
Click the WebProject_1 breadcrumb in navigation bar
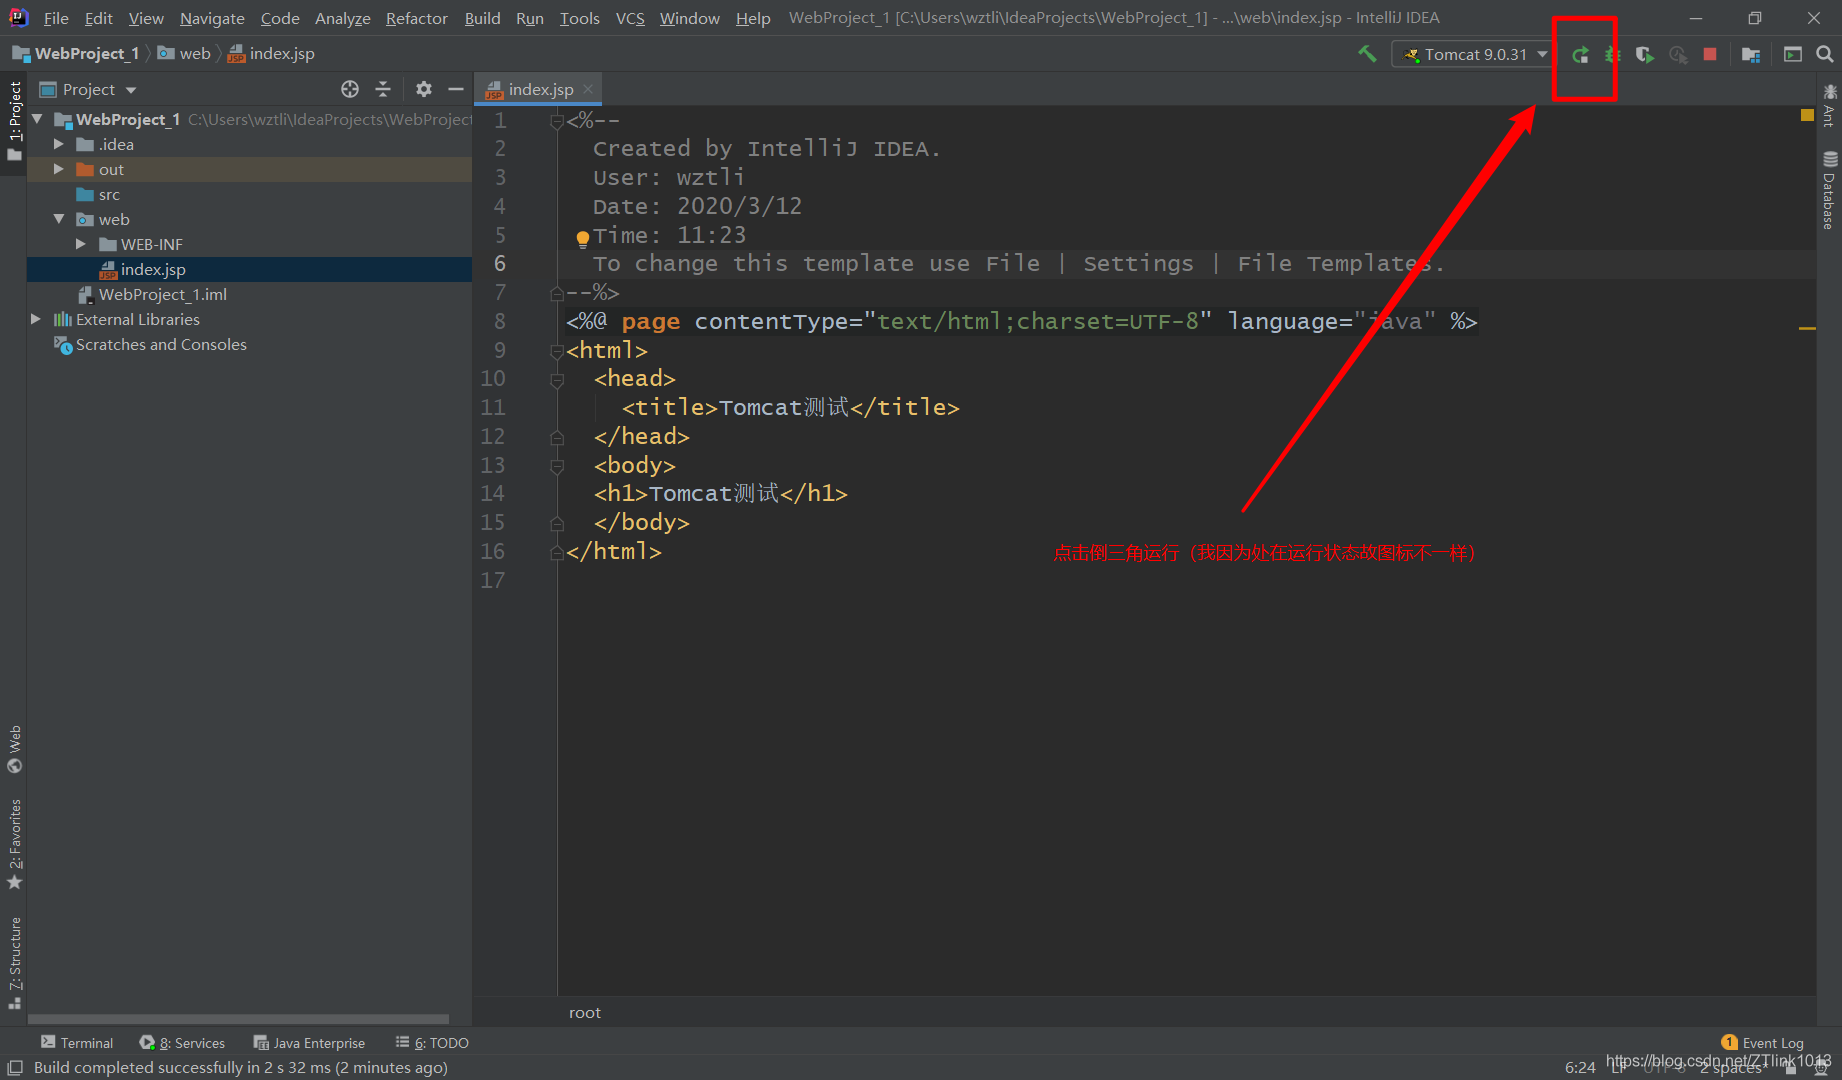(76, 54)
